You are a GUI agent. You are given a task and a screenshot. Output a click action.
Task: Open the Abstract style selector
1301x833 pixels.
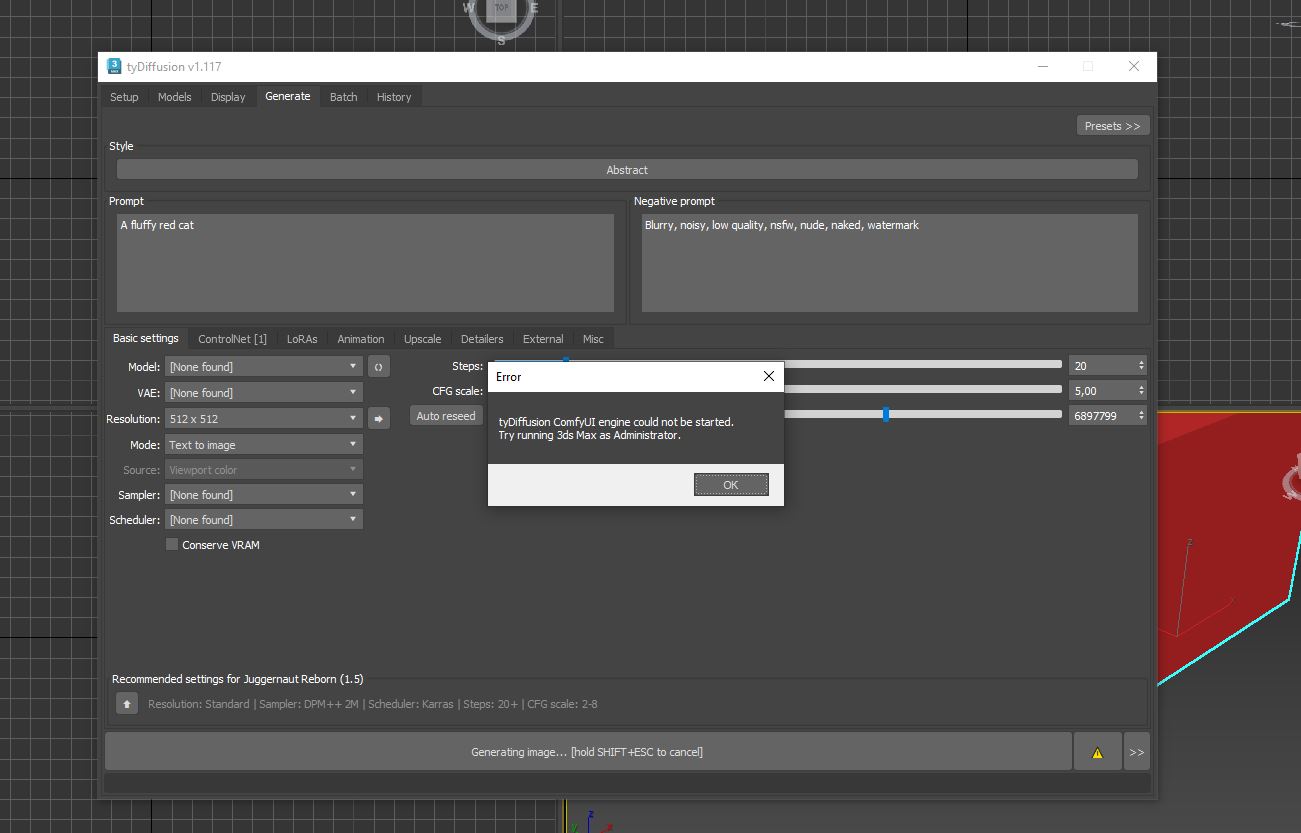627,170
